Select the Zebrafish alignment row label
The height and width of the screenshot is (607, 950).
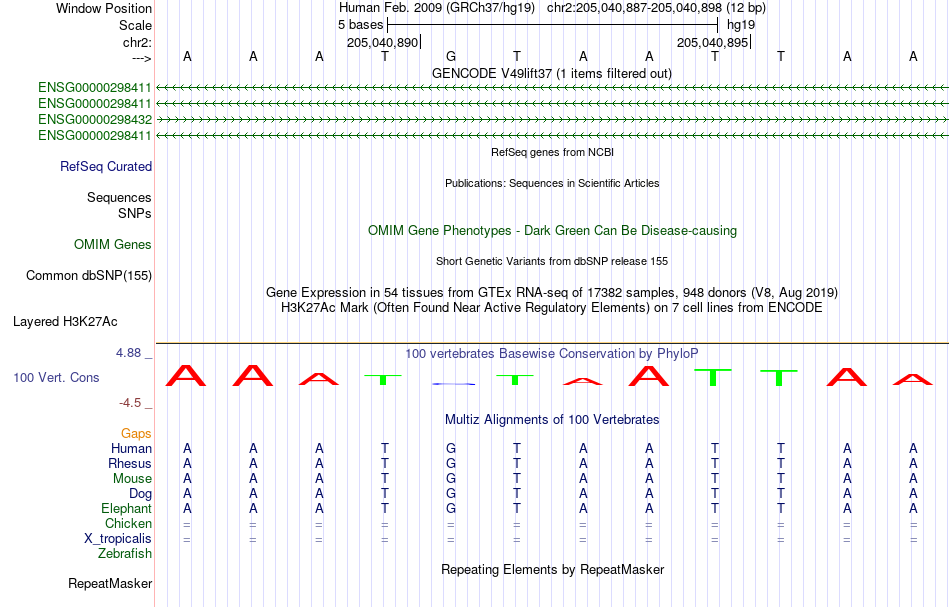point(125,553)
